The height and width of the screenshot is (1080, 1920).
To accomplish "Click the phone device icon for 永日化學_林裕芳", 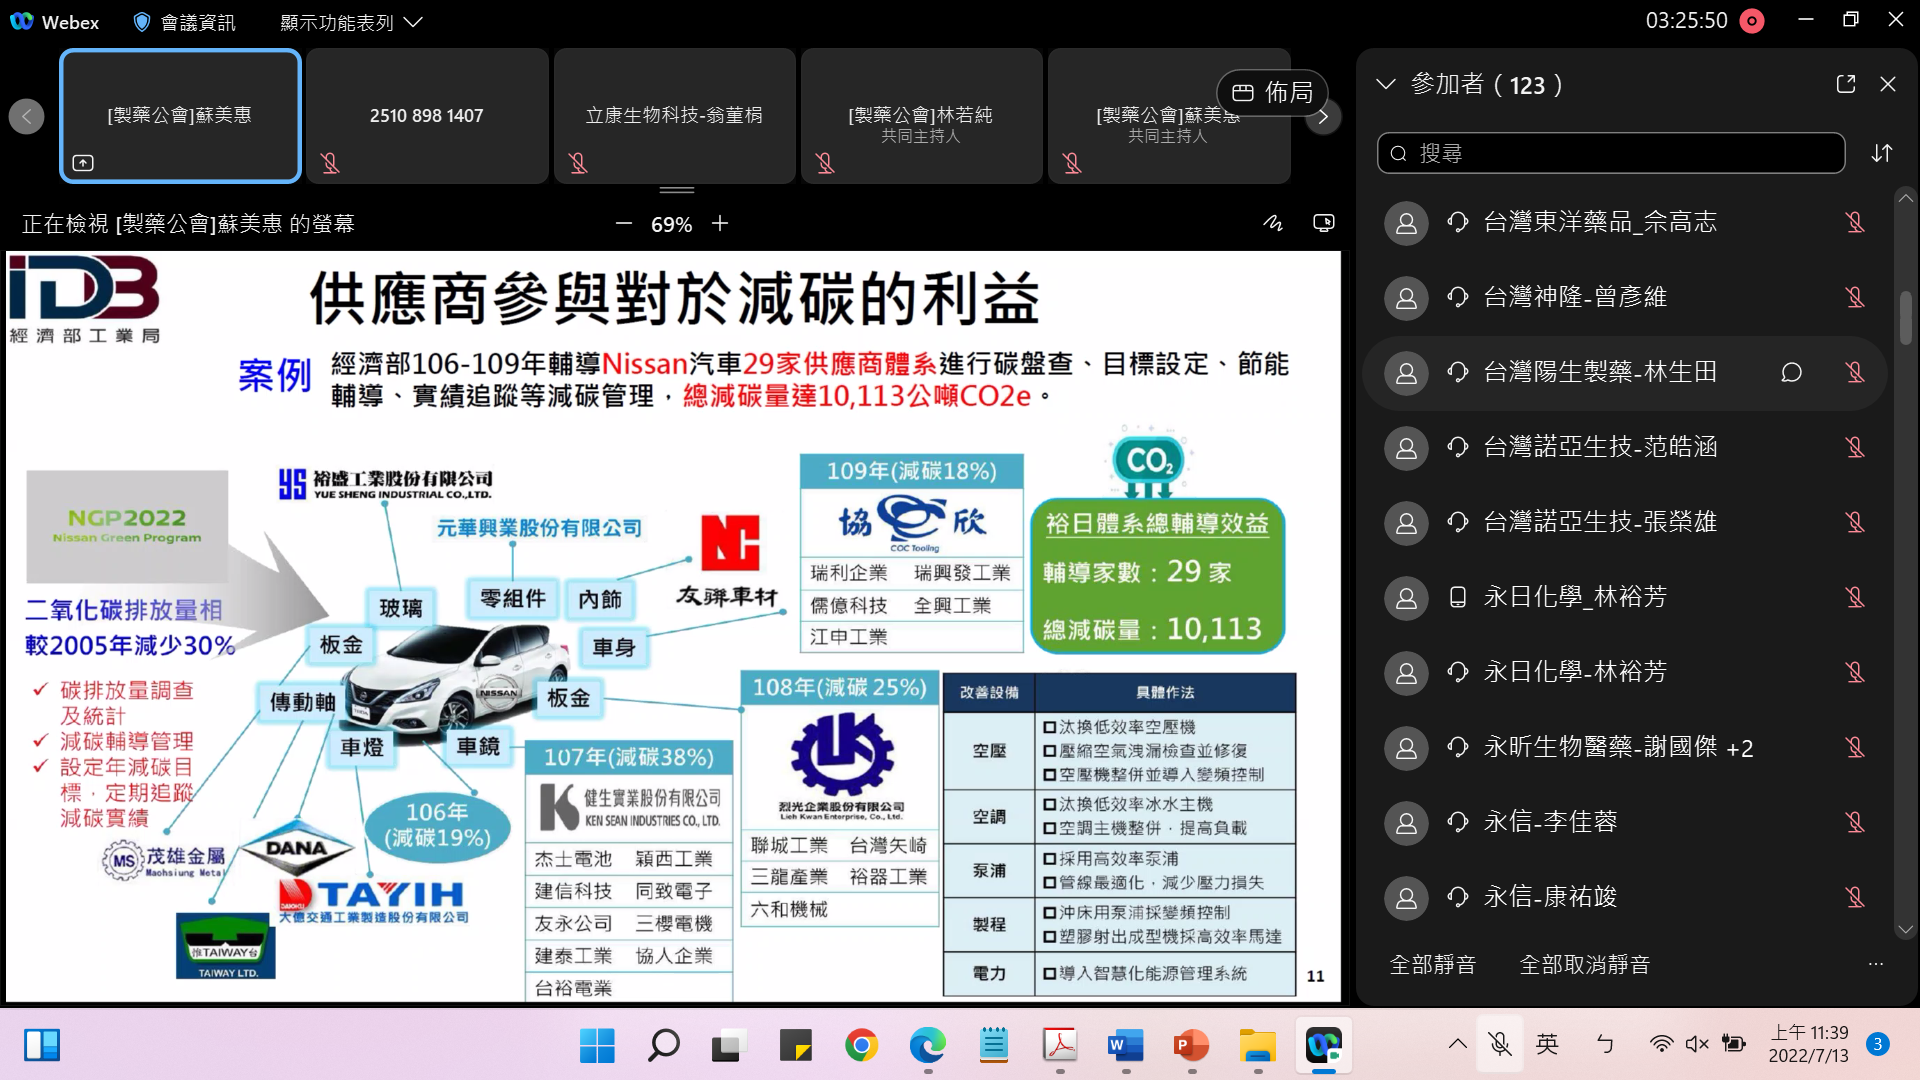I will click(1458, 597).
